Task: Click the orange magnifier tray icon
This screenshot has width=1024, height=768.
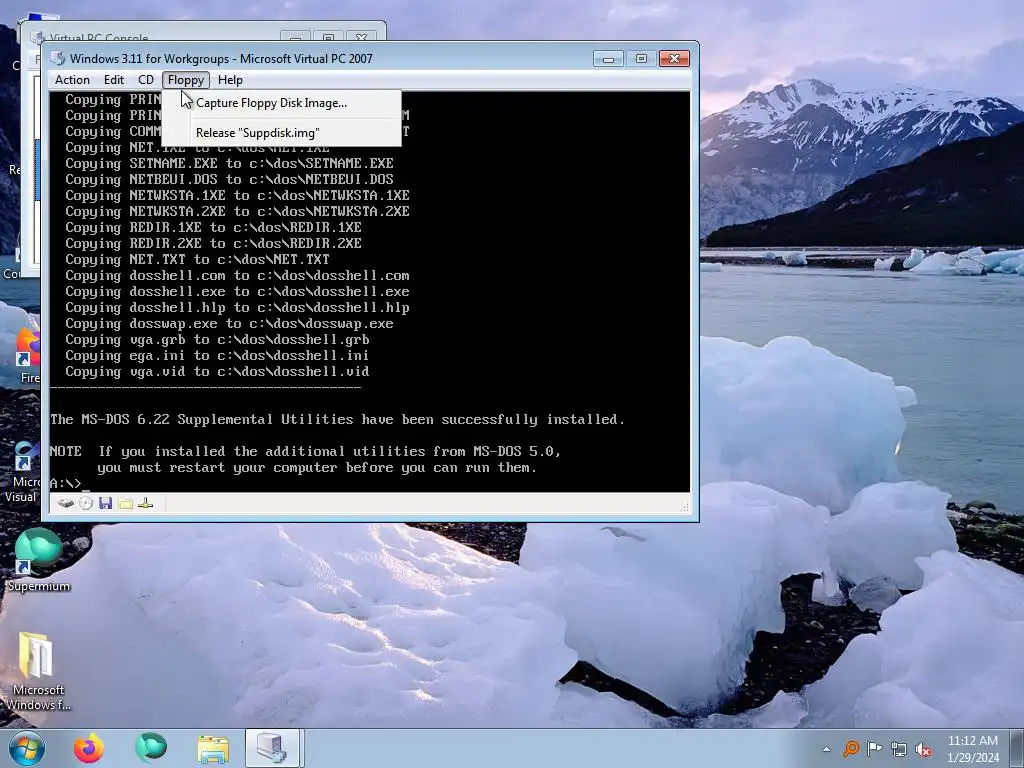Action: (850, 748)
